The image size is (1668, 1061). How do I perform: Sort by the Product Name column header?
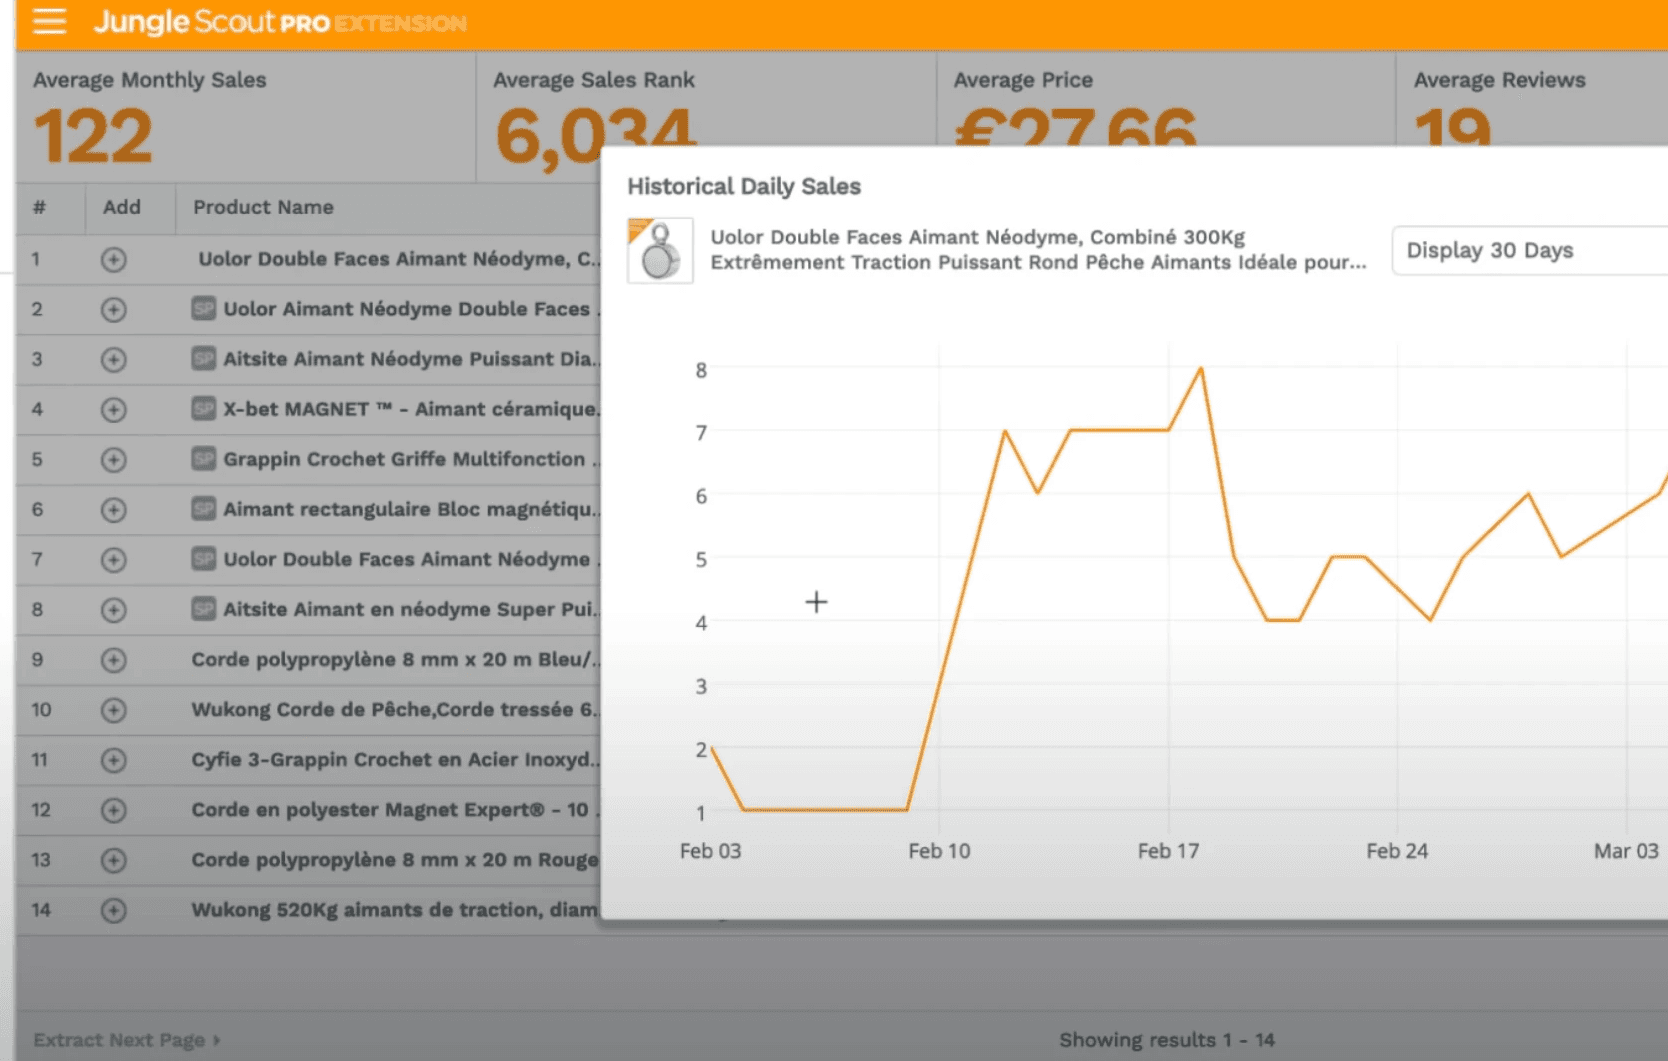coord(263,207)
